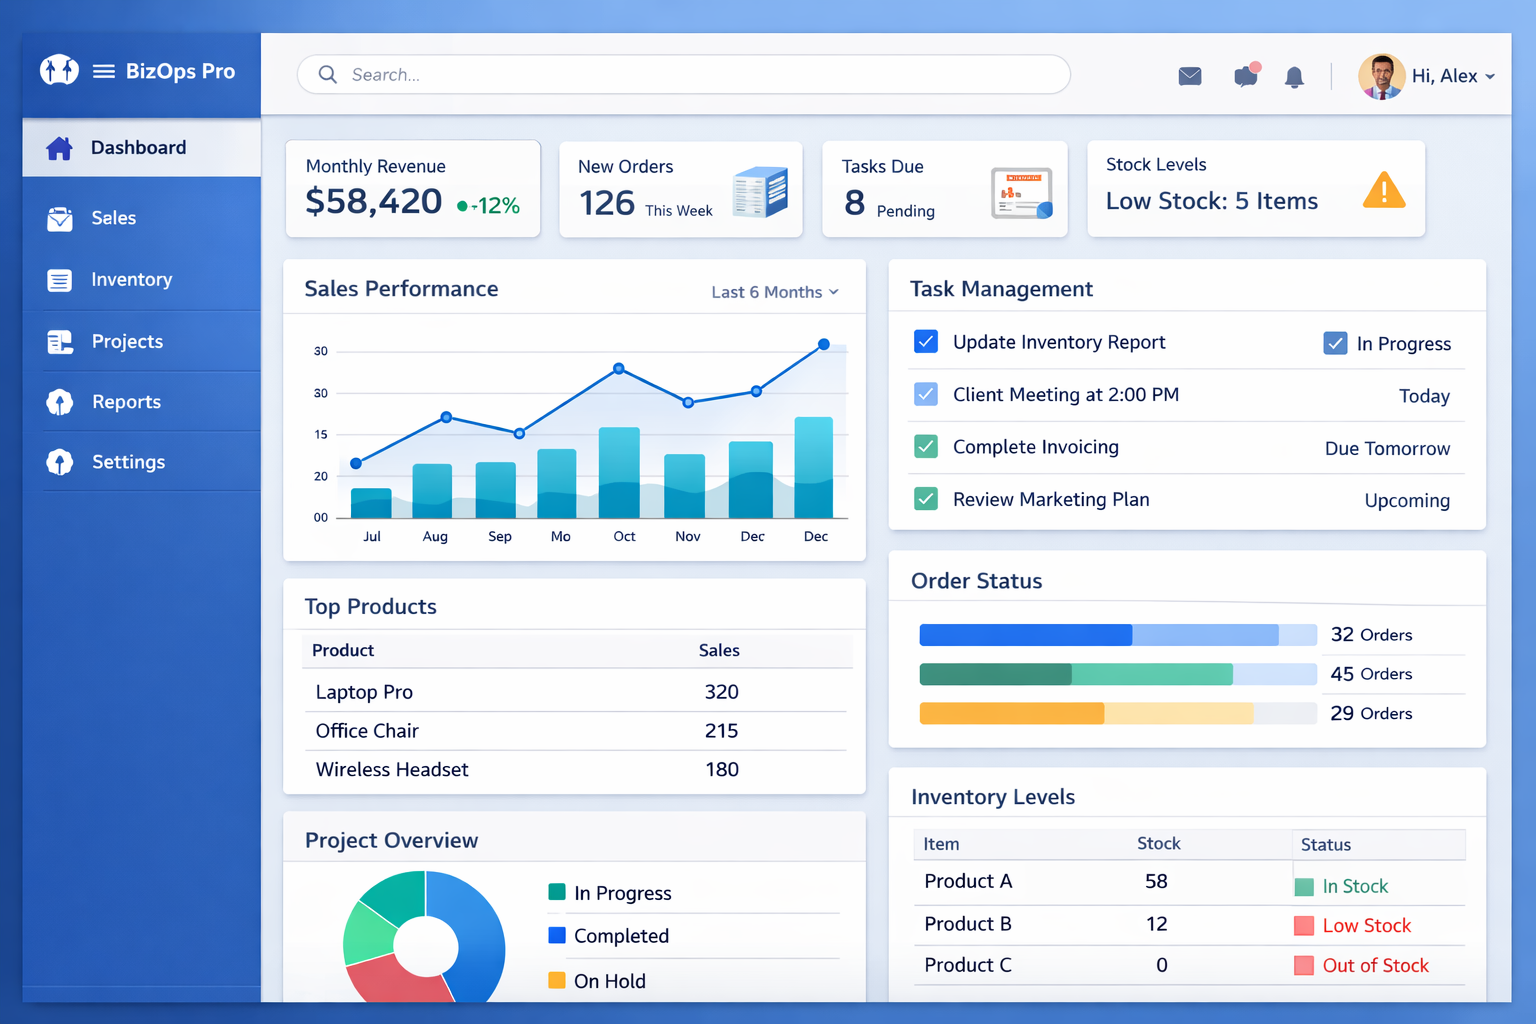
Task: Uncheck the Update Inventory Report task
Action: pos(925,341)
